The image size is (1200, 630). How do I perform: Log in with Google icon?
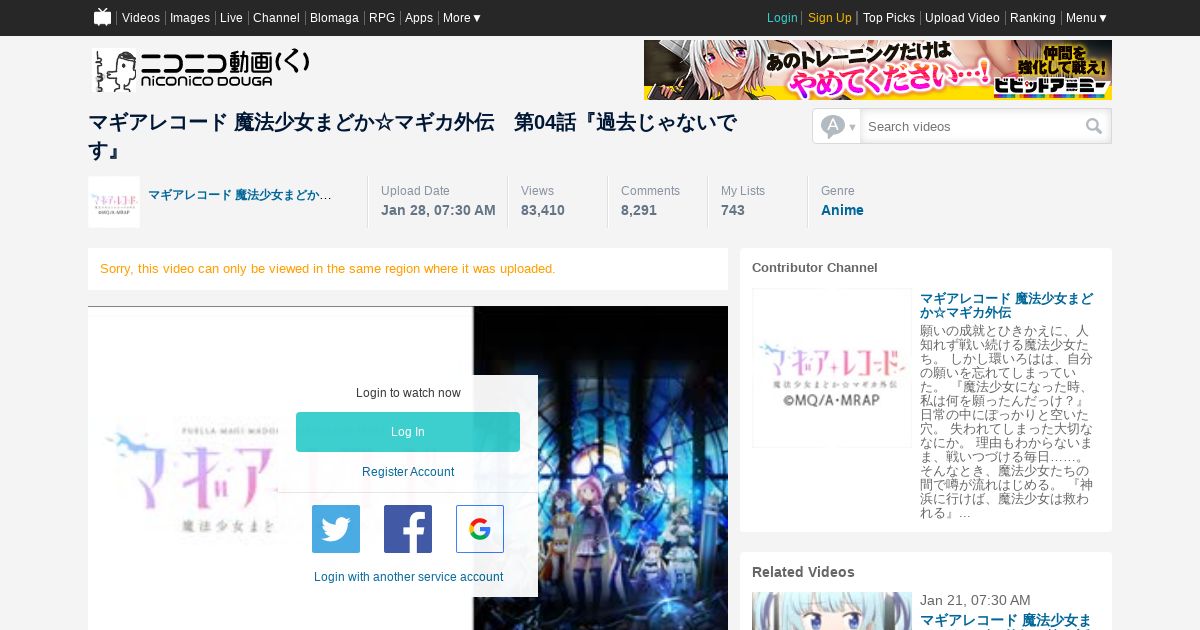(480, 529)
